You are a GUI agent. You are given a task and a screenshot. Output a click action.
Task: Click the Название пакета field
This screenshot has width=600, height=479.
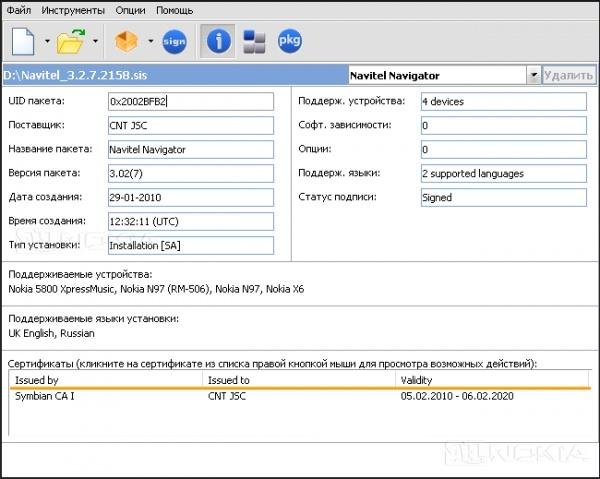click(x=191, y=150)
